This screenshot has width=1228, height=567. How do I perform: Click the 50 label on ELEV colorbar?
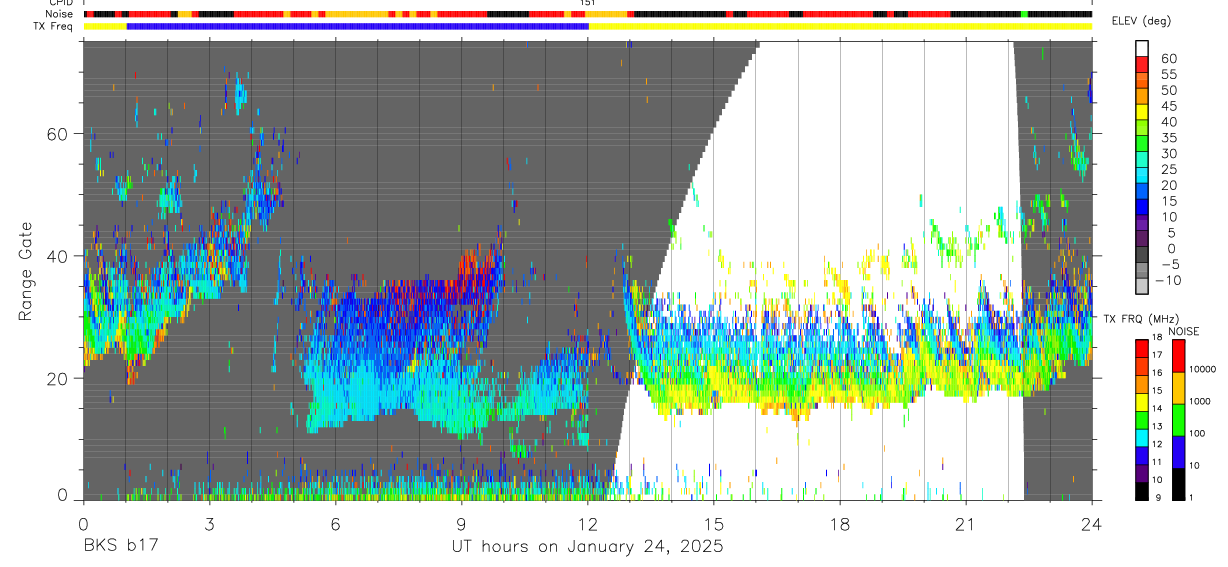click(x=1169, y=90)
